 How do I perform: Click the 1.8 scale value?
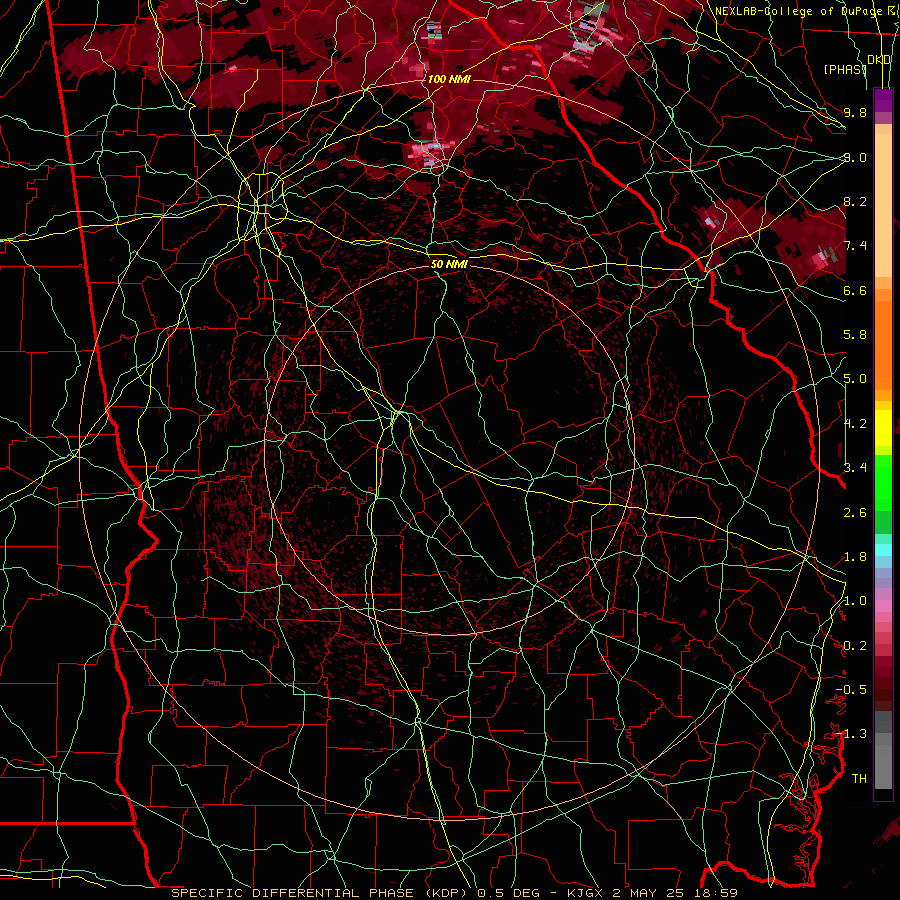(x=855, y=557)
